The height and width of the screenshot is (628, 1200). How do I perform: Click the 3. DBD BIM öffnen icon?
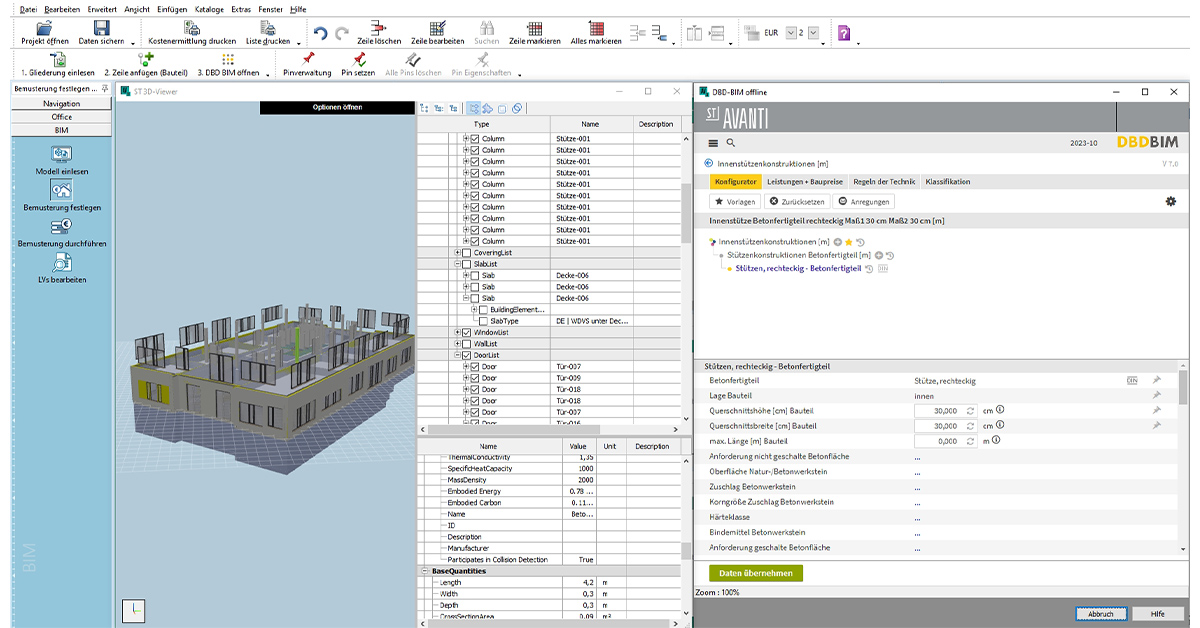[x=228, y=59]
